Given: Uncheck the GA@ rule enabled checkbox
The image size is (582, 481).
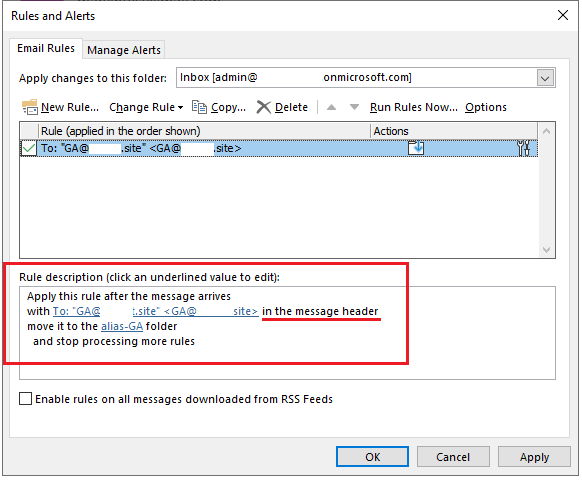Looking at the screenshot, I should tap(29, 148).
